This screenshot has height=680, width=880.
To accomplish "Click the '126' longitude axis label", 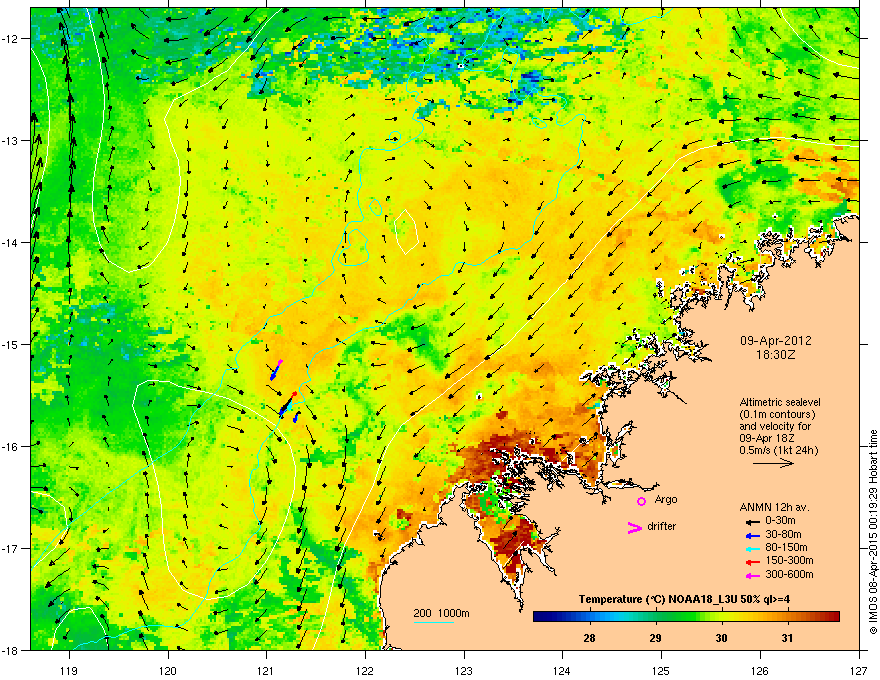I will point(760,670).
